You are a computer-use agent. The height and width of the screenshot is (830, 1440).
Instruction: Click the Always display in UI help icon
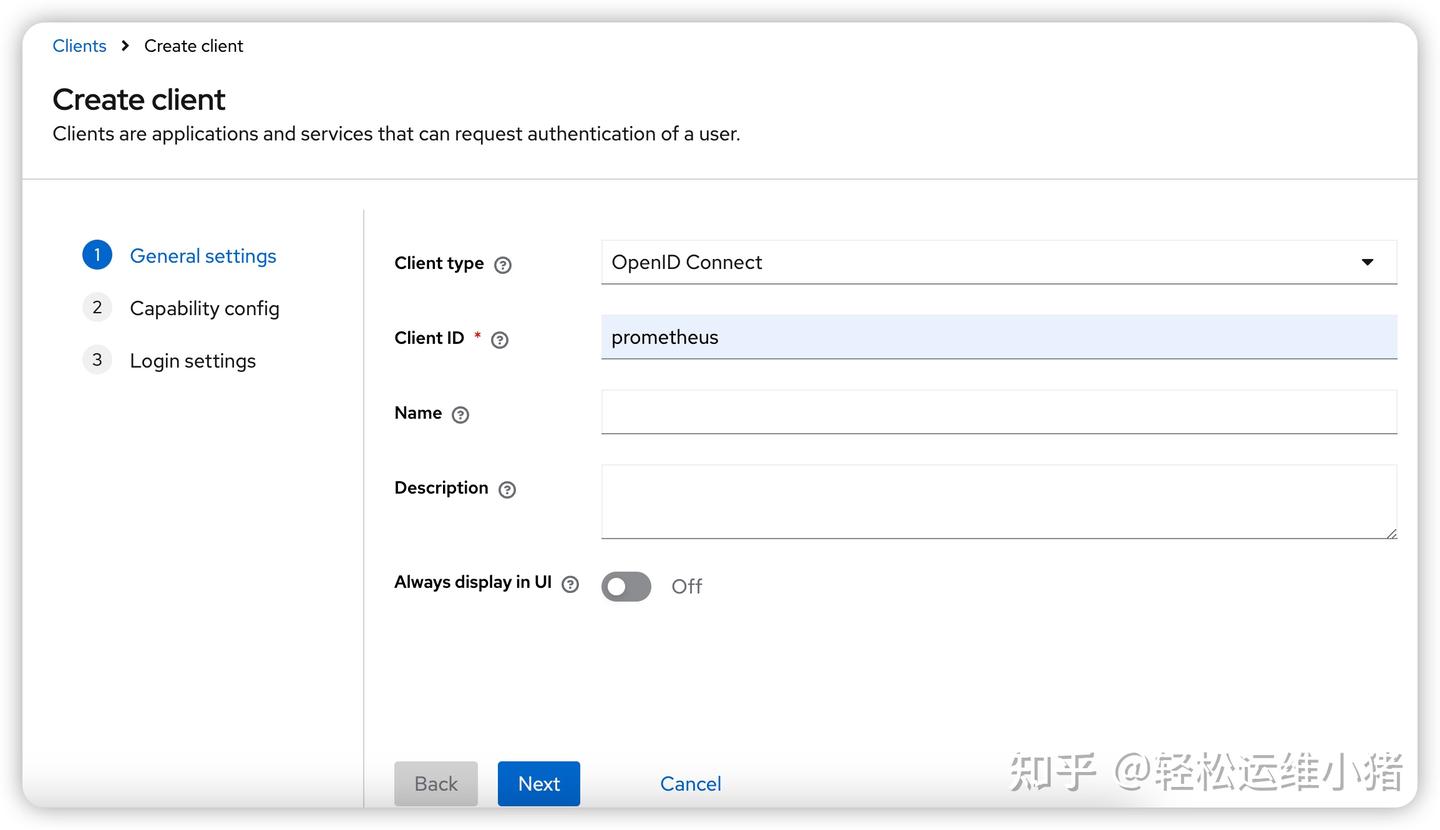pos(569,583)
